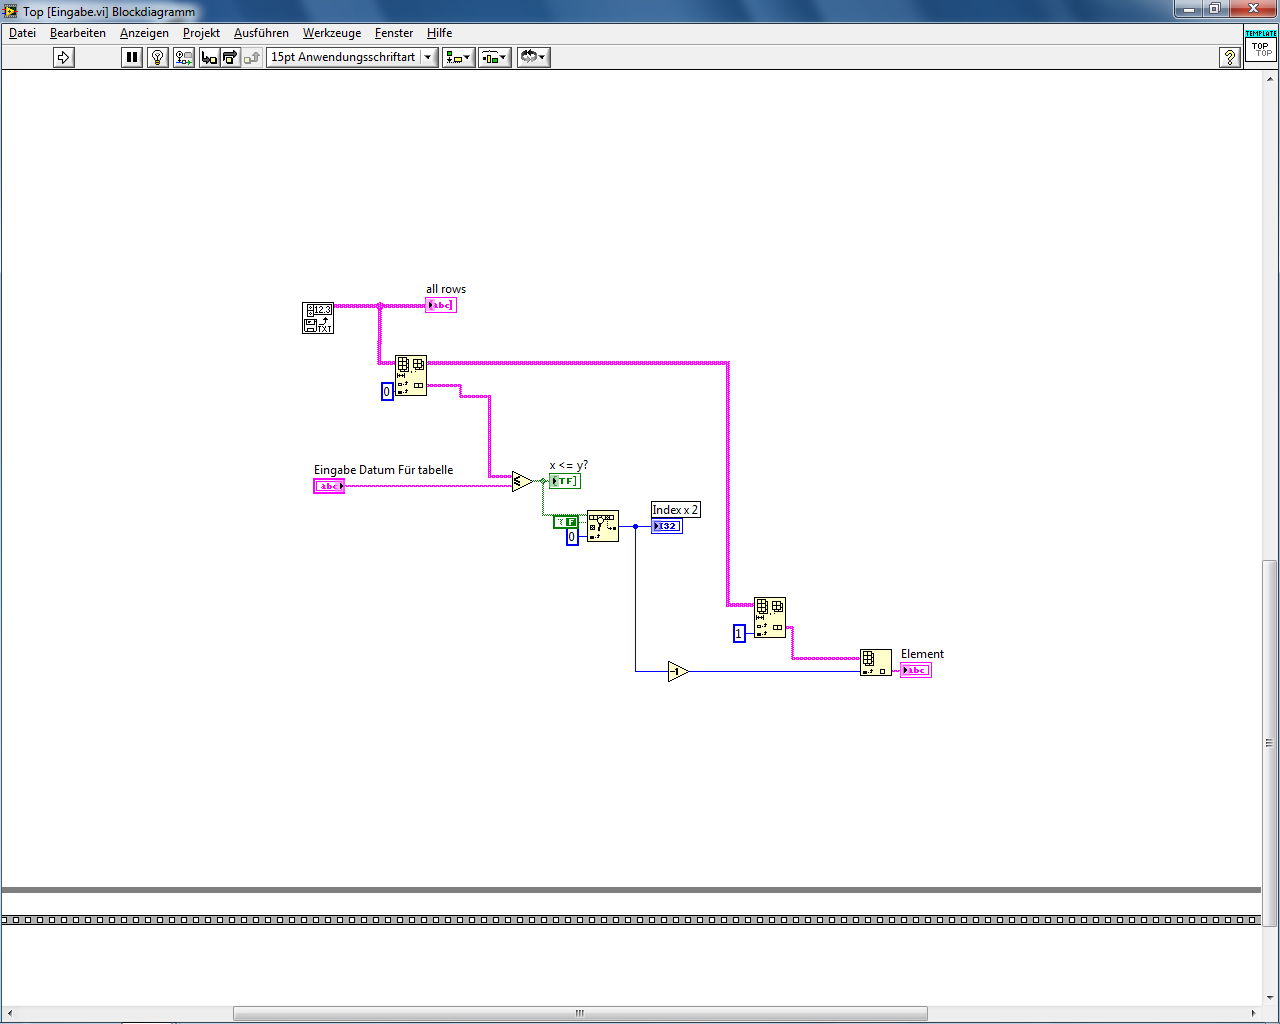1280x1024 pixels.
Task: Click the 'x <= y?' label text
Action: click(x=569, y=465)
